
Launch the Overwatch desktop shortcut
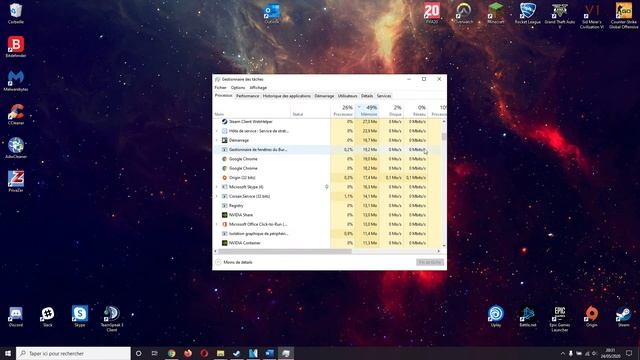[x=464, y=13]
